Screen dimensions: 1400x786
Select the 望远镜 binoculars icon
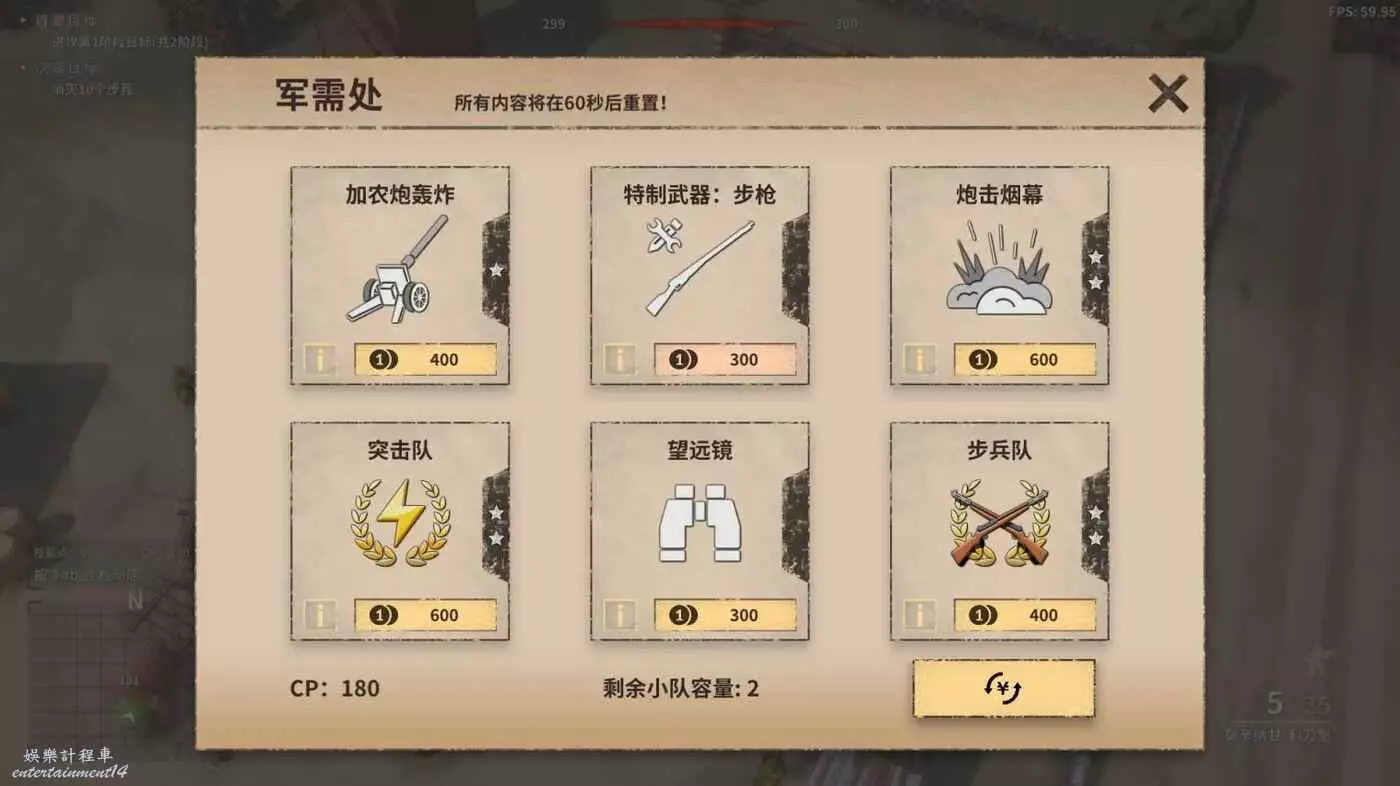(x=700, y=523)
